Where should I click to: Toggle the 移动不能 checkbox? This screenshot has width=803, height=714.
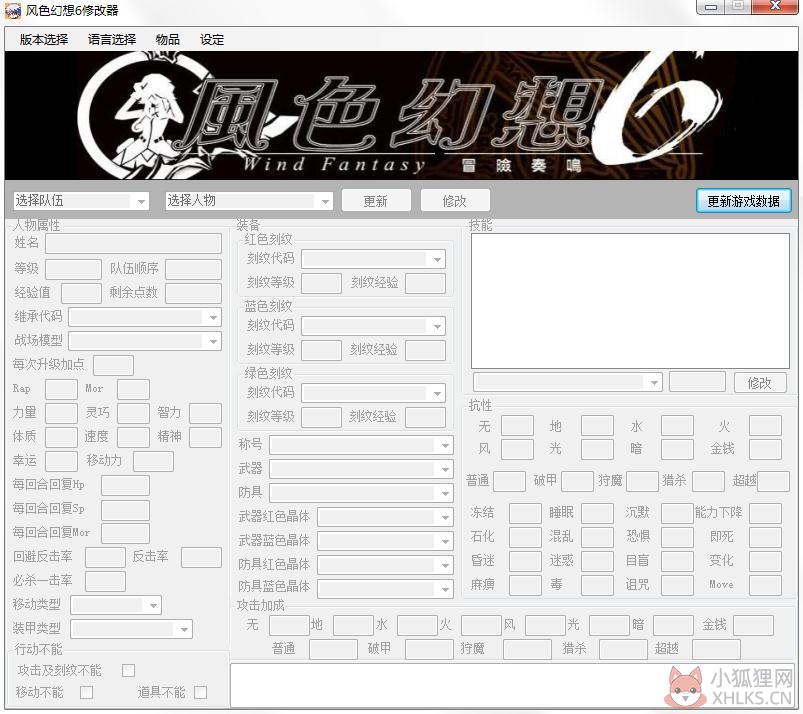click(87, 692)
